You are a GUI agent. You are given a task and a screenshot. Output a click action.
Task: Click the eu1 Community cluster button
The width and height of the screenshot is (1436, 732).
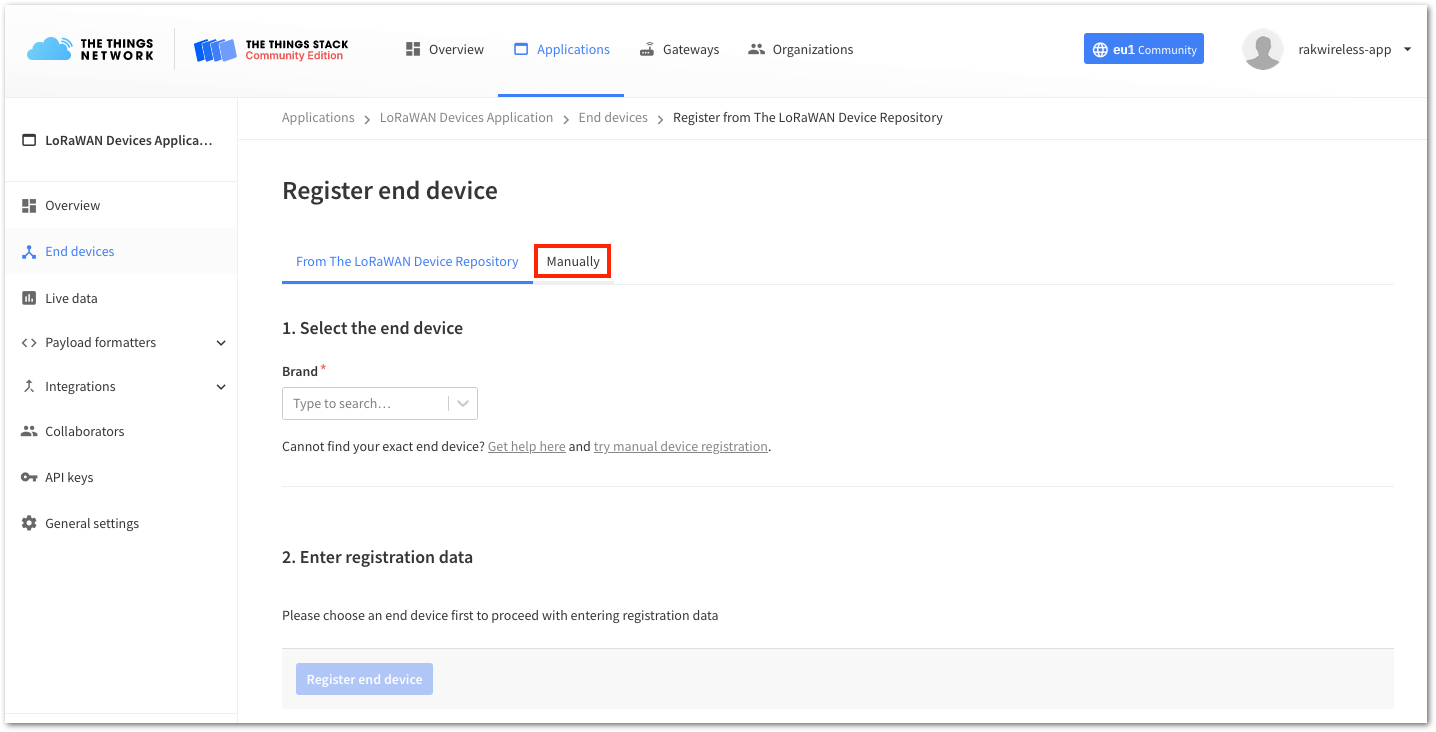tap(1144, 49)
